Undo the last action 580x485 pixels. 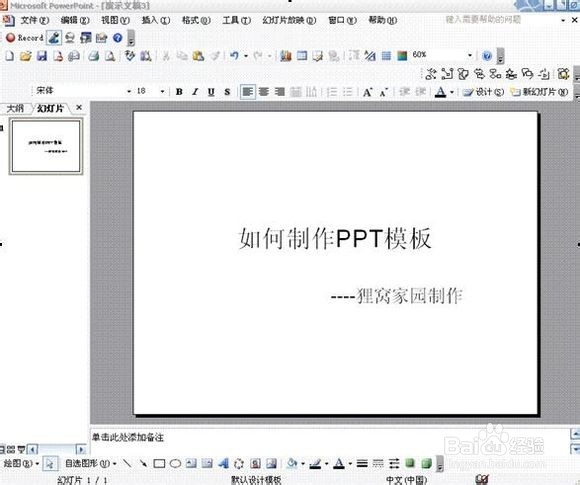pos(234,56)
